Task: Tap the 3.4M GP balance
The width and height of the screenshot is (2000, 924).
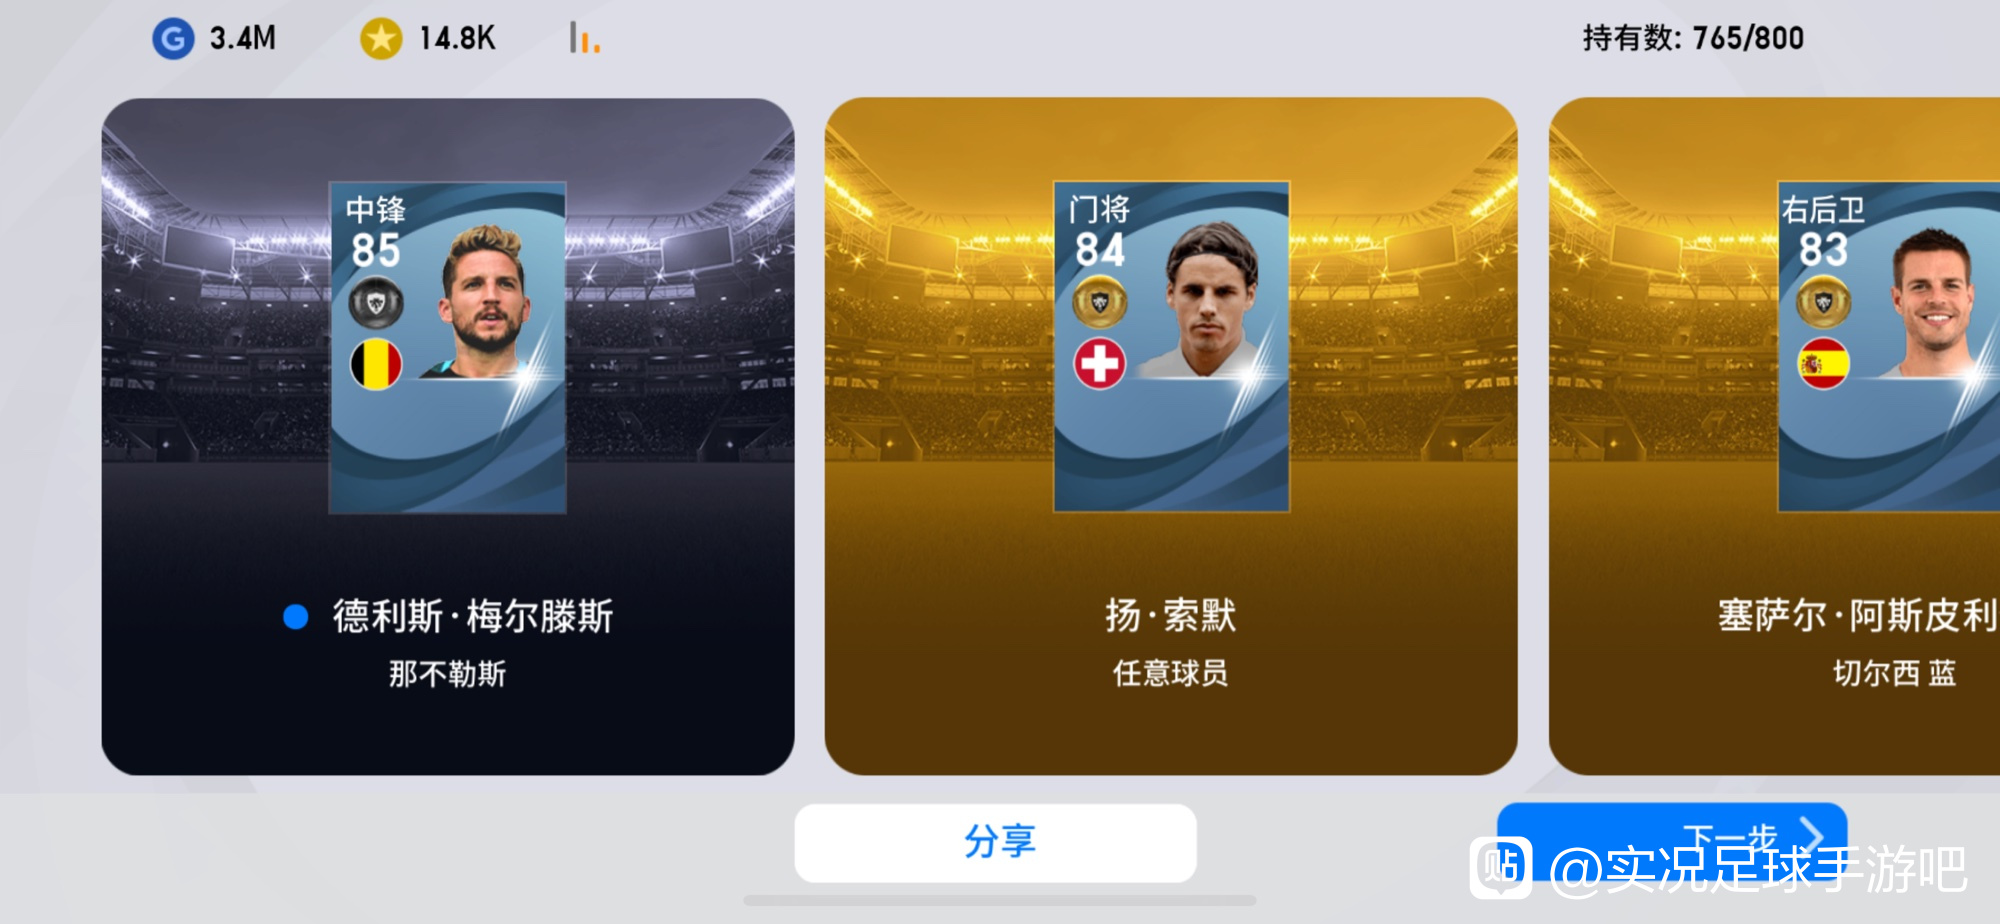Action: 243,39
